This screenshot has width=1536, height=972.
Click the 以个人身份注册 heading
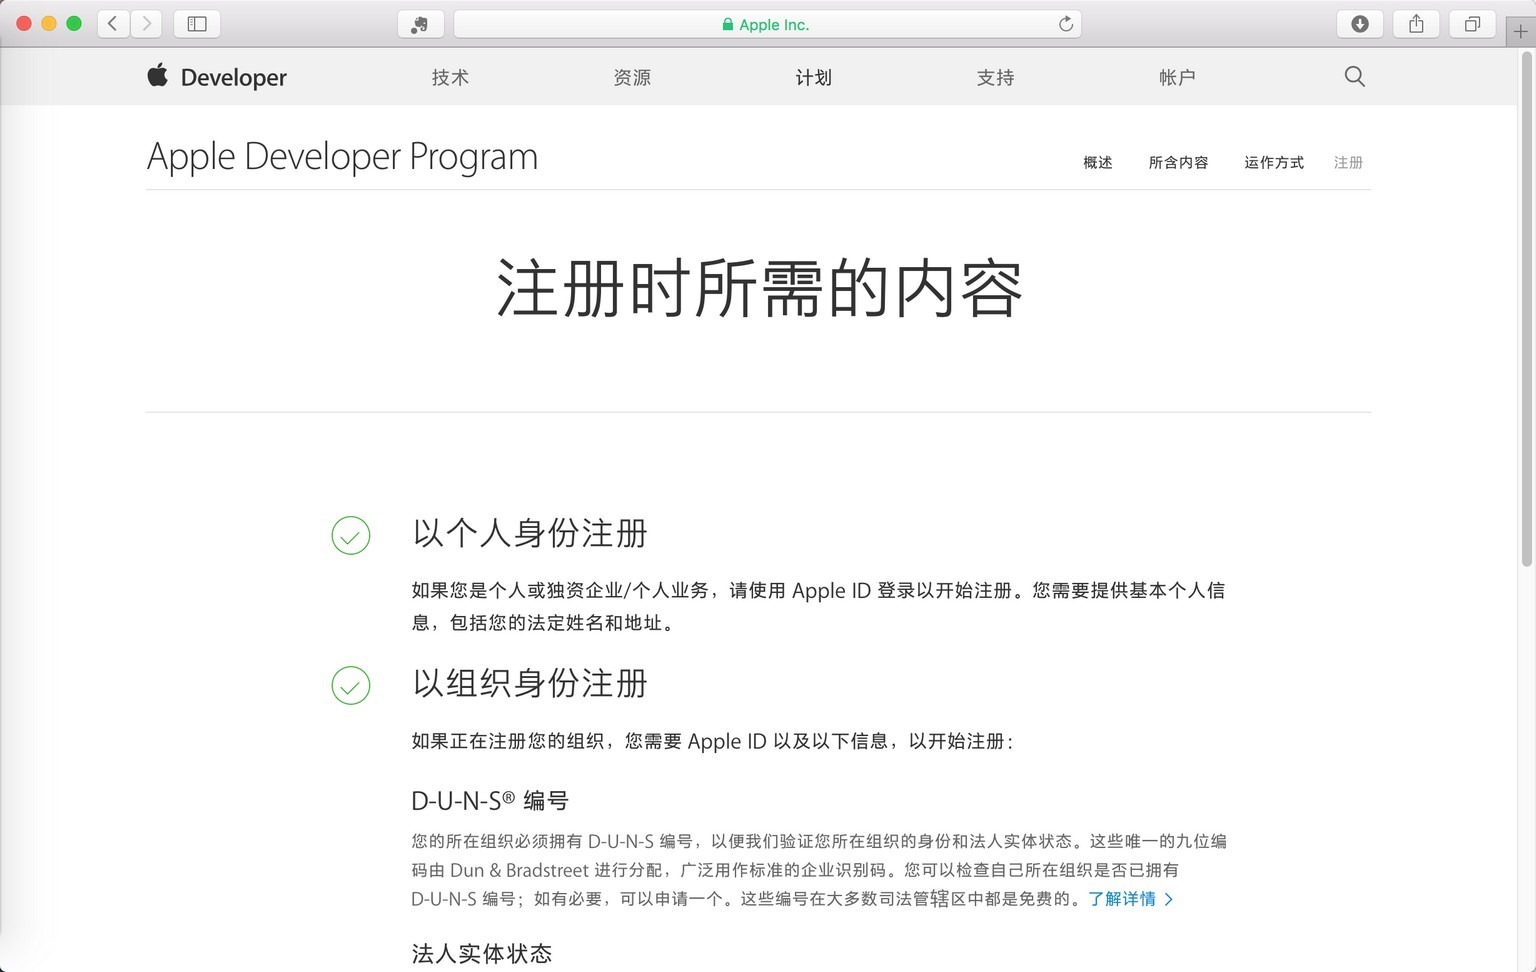pyautogui.click(x=530, y=534)
